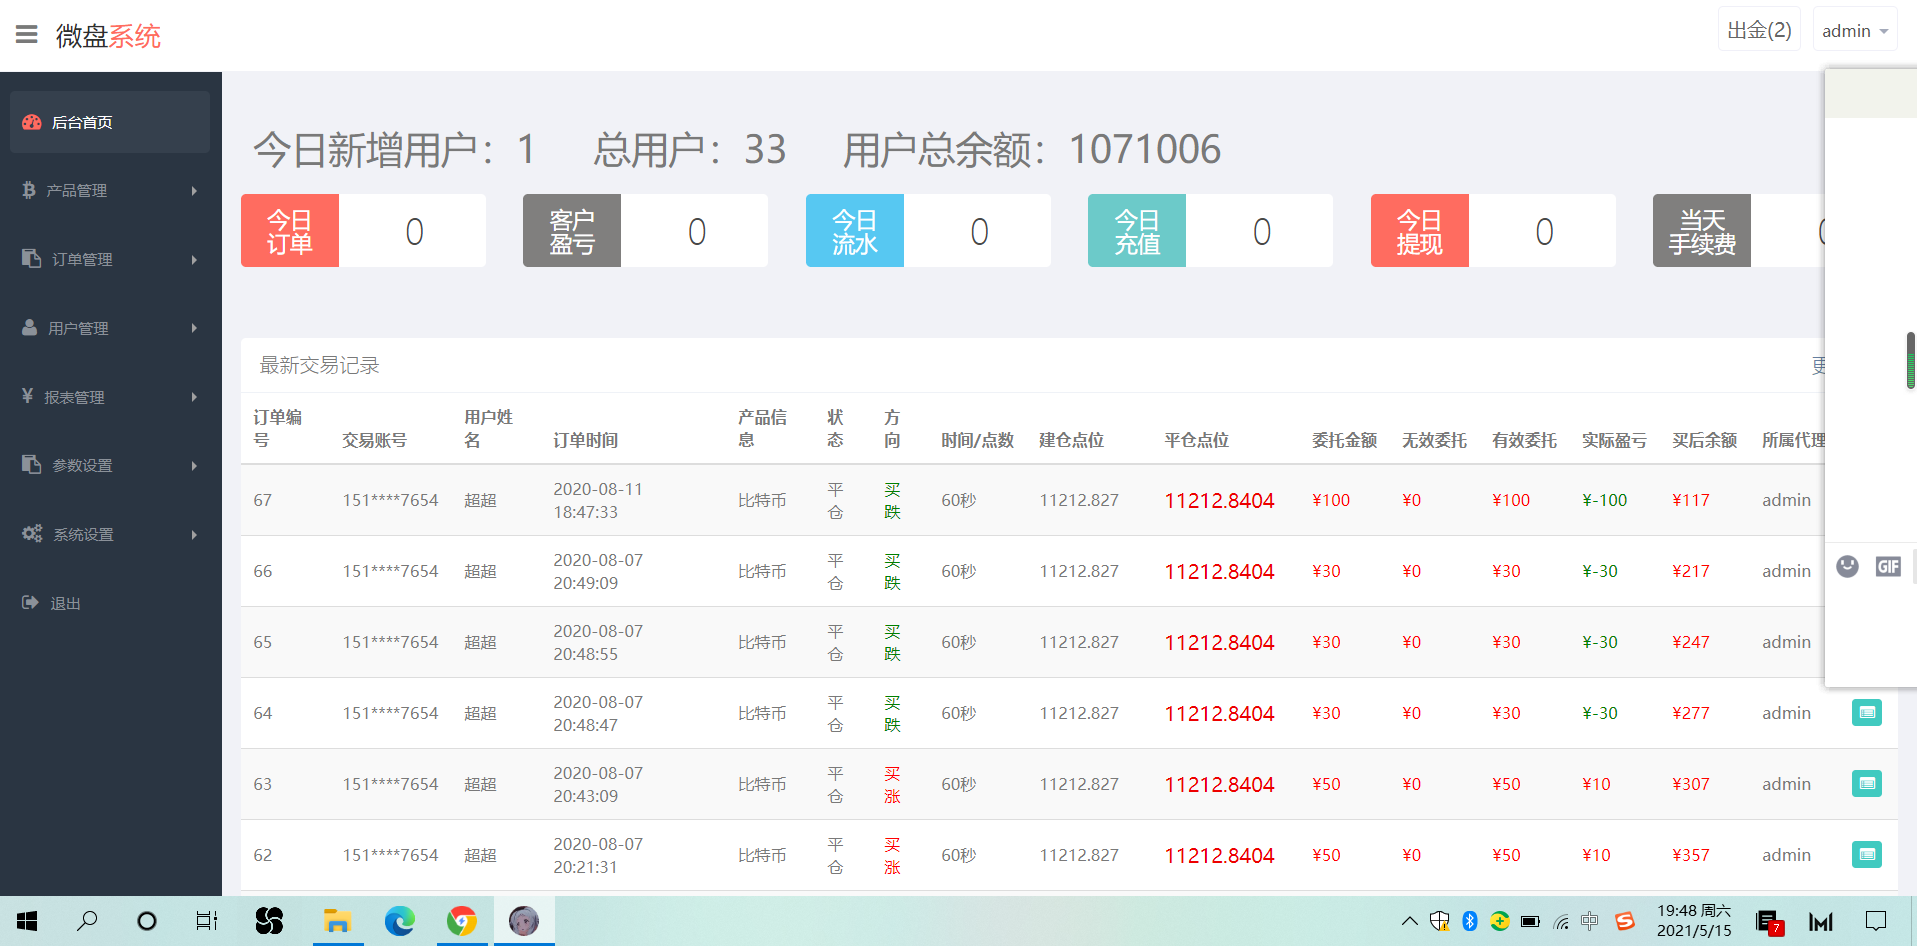
Task: Click the gears icon beside 系统设置
Action: [32, 533]
